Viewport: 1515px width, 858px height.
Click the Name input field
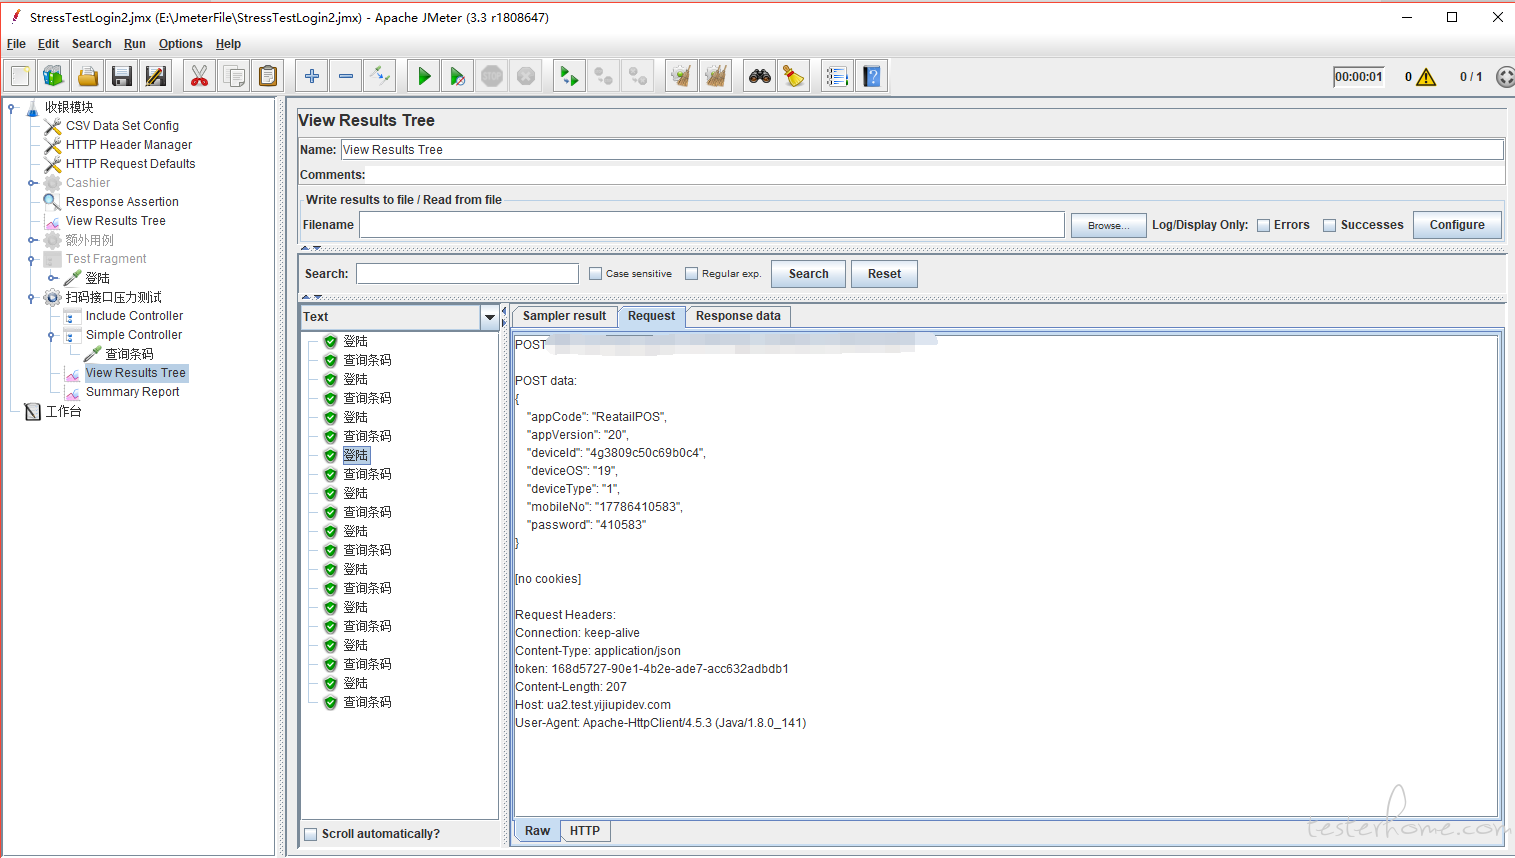tap(922, 150)
